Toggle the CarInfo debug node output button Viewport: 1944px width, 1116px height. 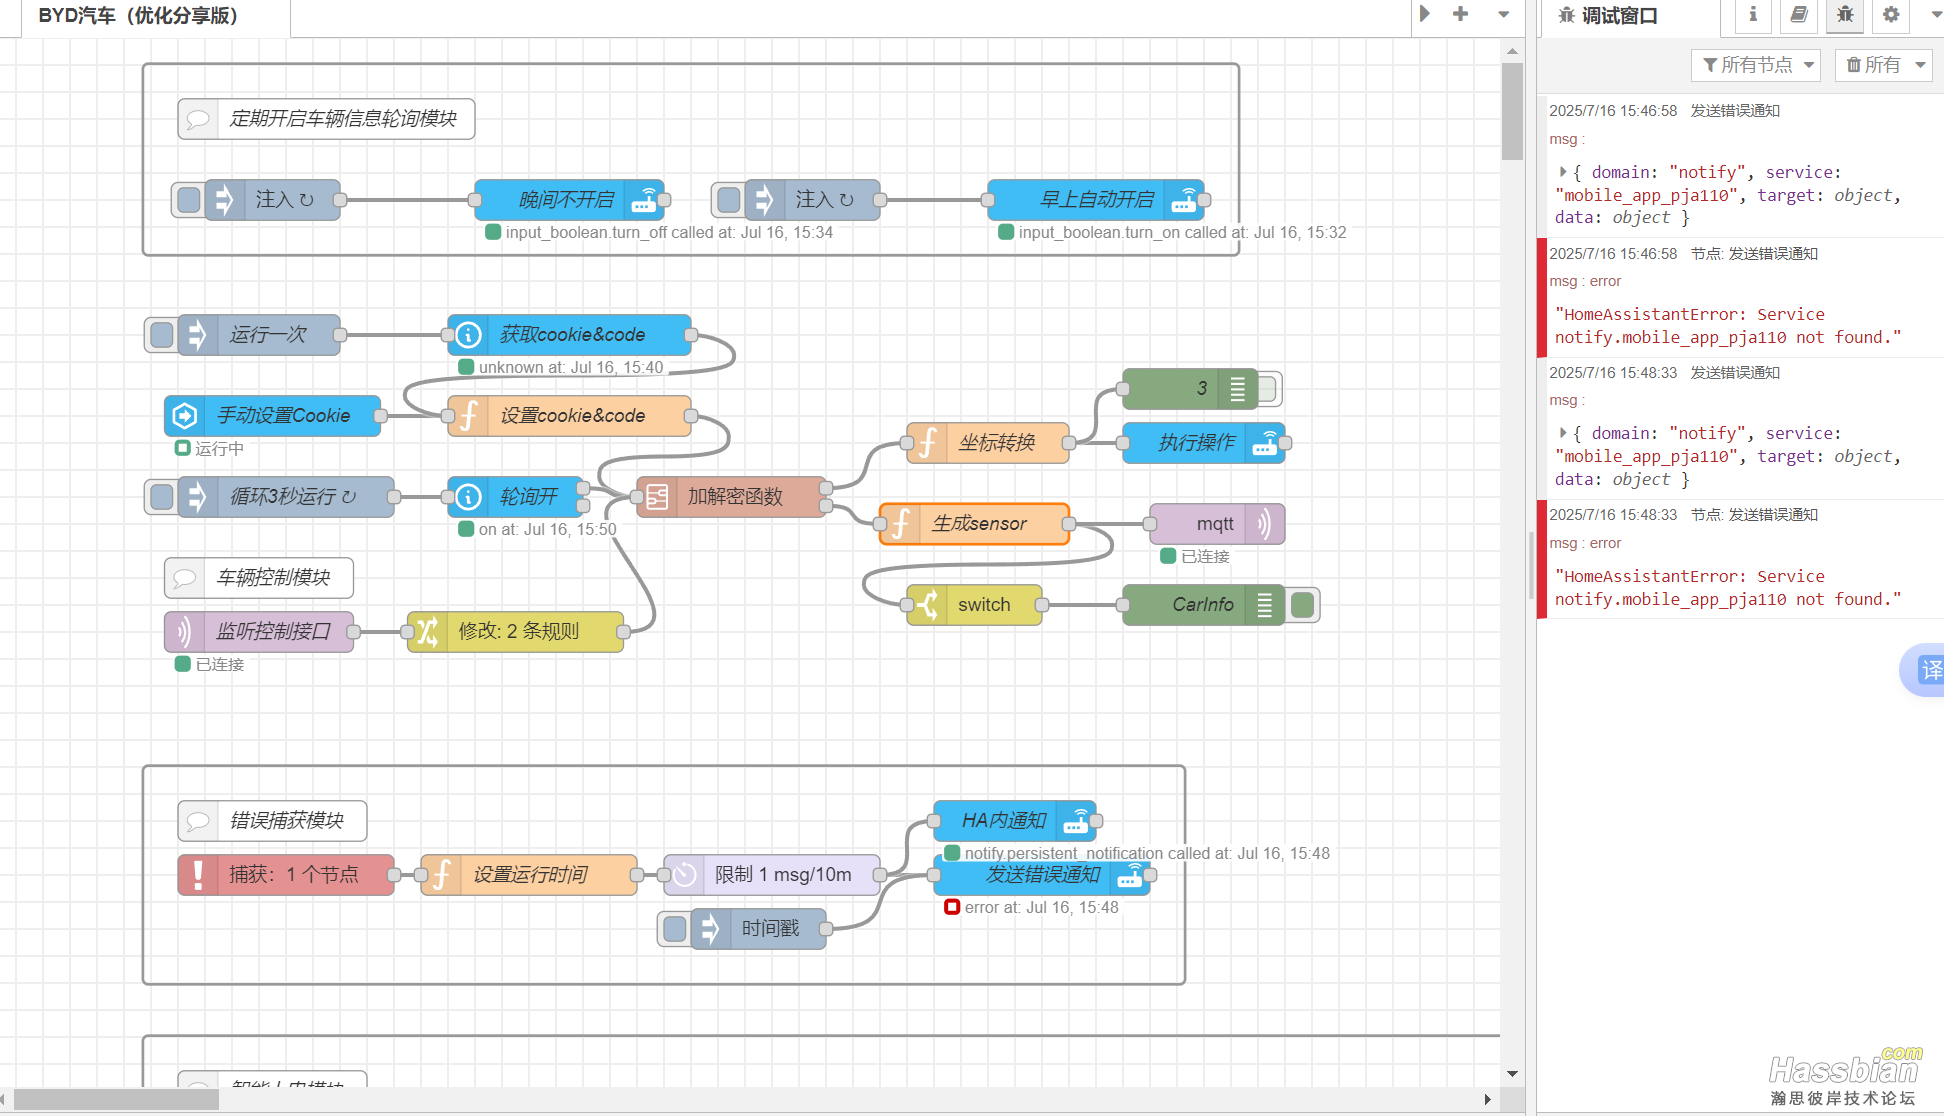click(x=1302, y=605)
